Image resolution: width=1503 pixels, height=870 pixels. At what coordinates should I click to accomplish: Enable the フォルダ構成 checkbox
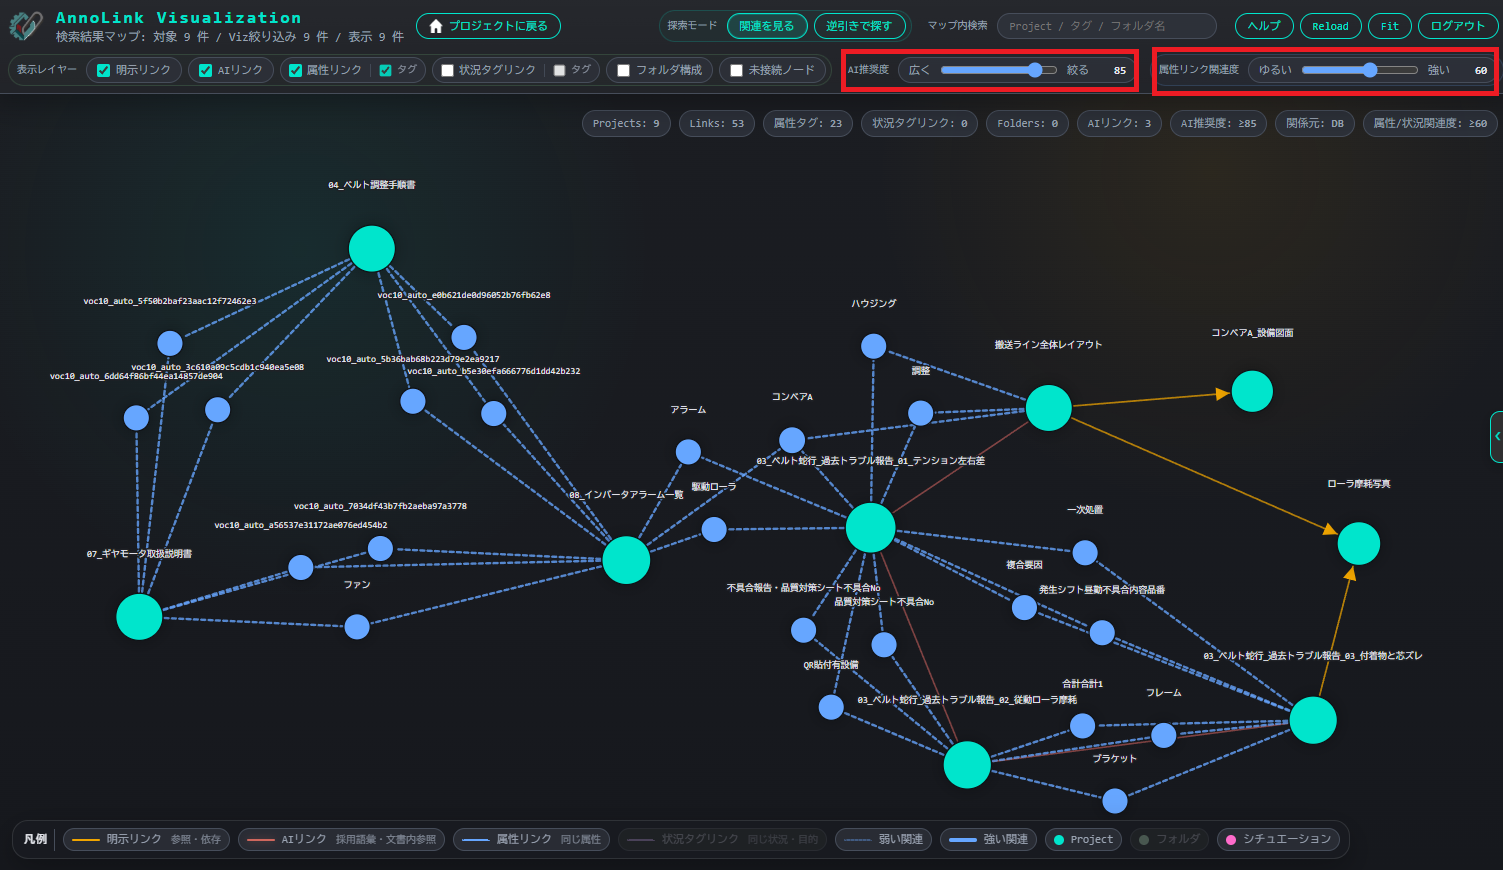(623, 70)
